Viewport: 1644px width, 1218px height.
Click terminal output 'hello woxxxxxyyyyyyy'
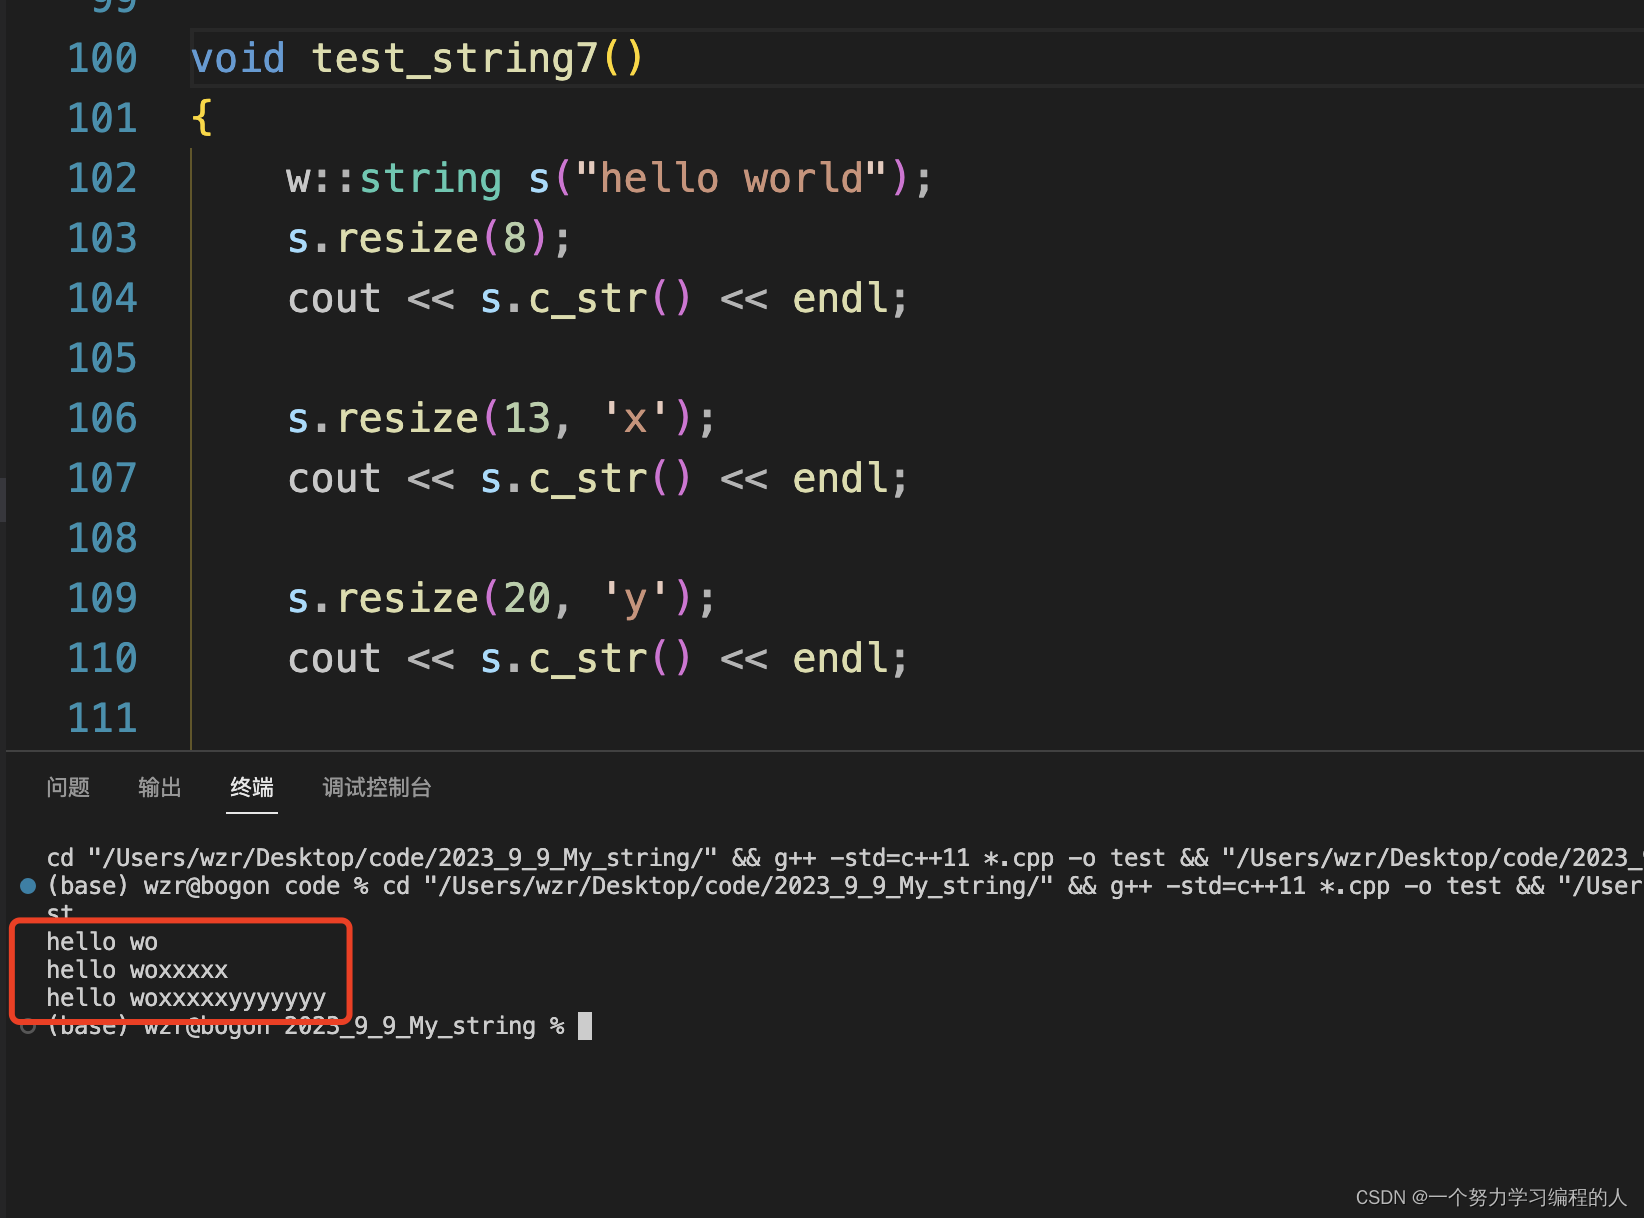click(x=186, y=998)
